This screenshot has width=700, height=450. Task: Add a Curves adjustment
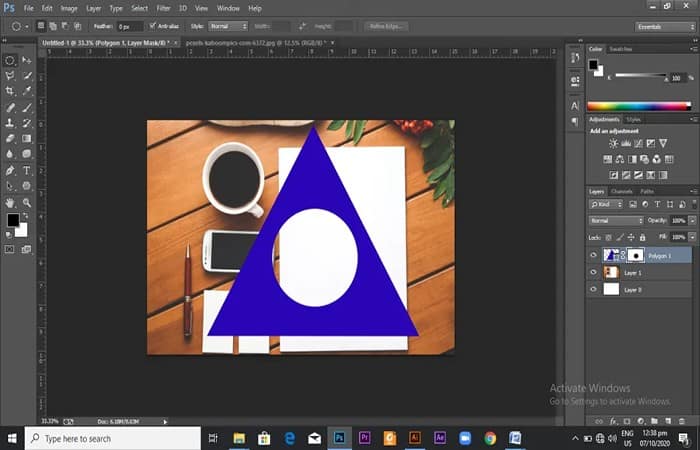[638, 143]
